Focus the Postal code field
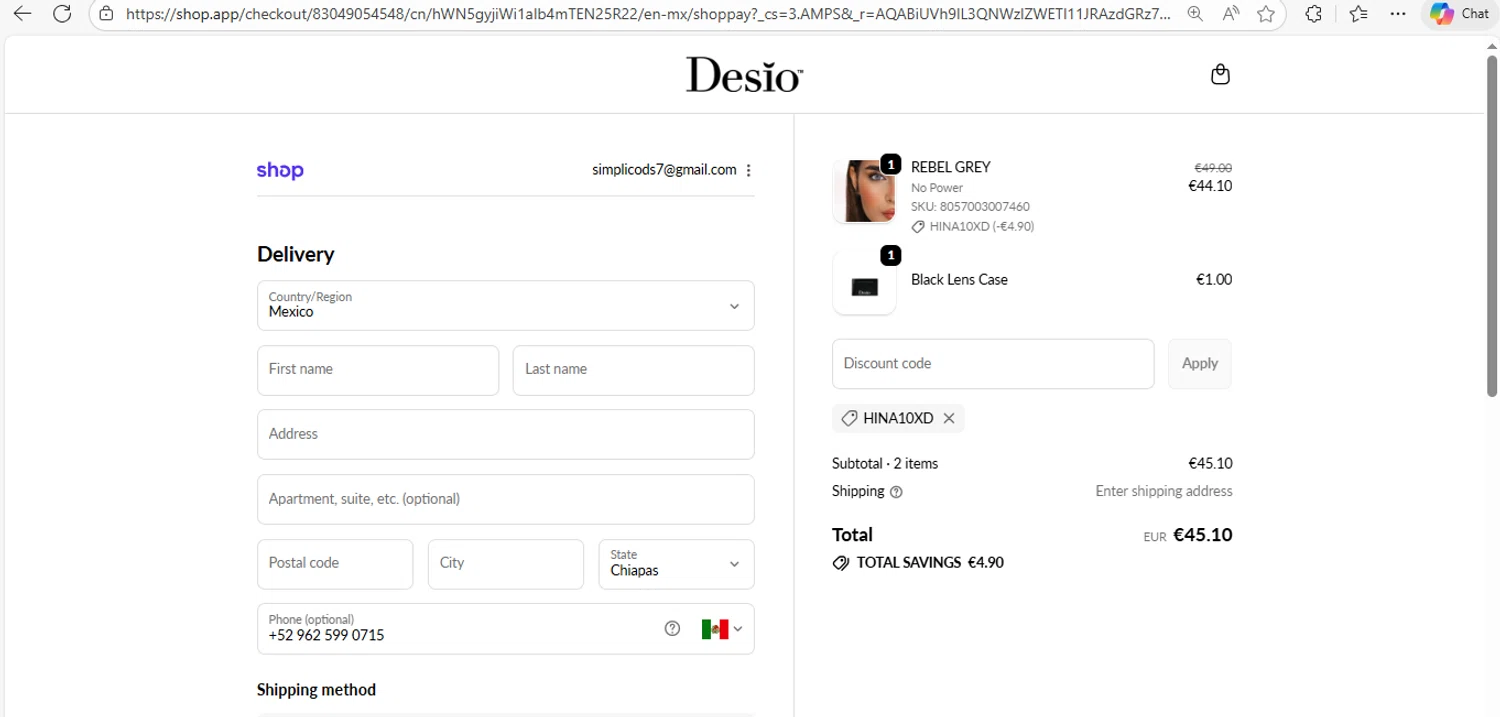Image resolution: width=1500 pixels, height=717 pixels. pos(335,564)
